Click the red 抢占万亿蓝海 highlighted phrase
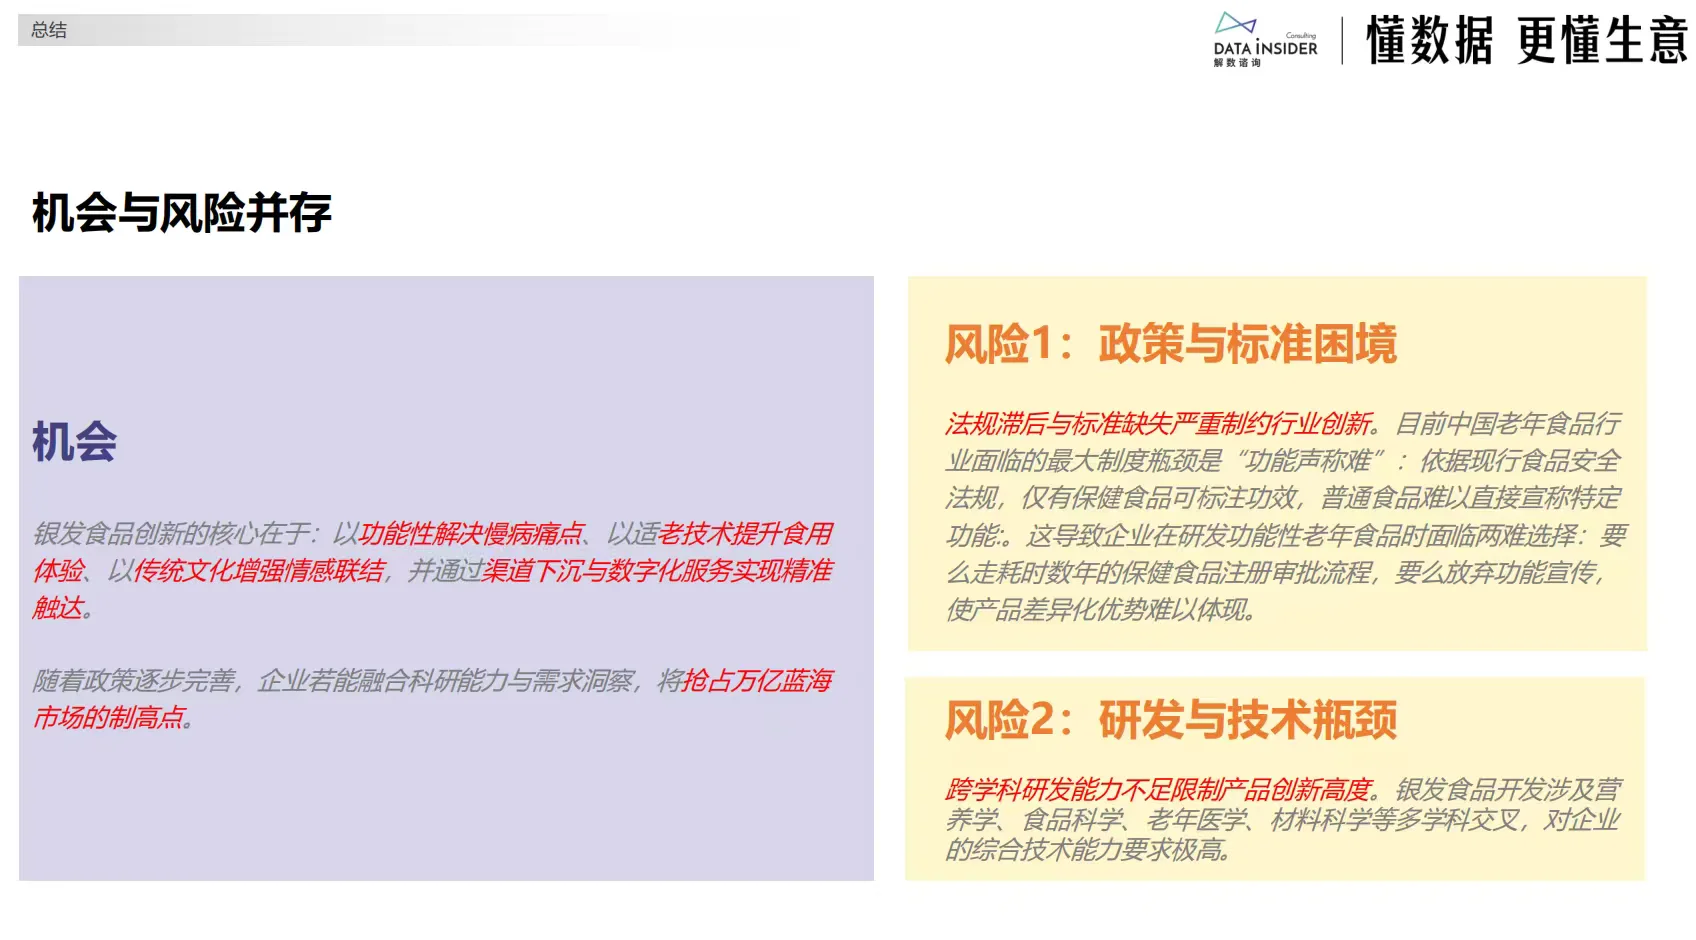Screen dimensions: 1696x940 [x=758, y=680]
